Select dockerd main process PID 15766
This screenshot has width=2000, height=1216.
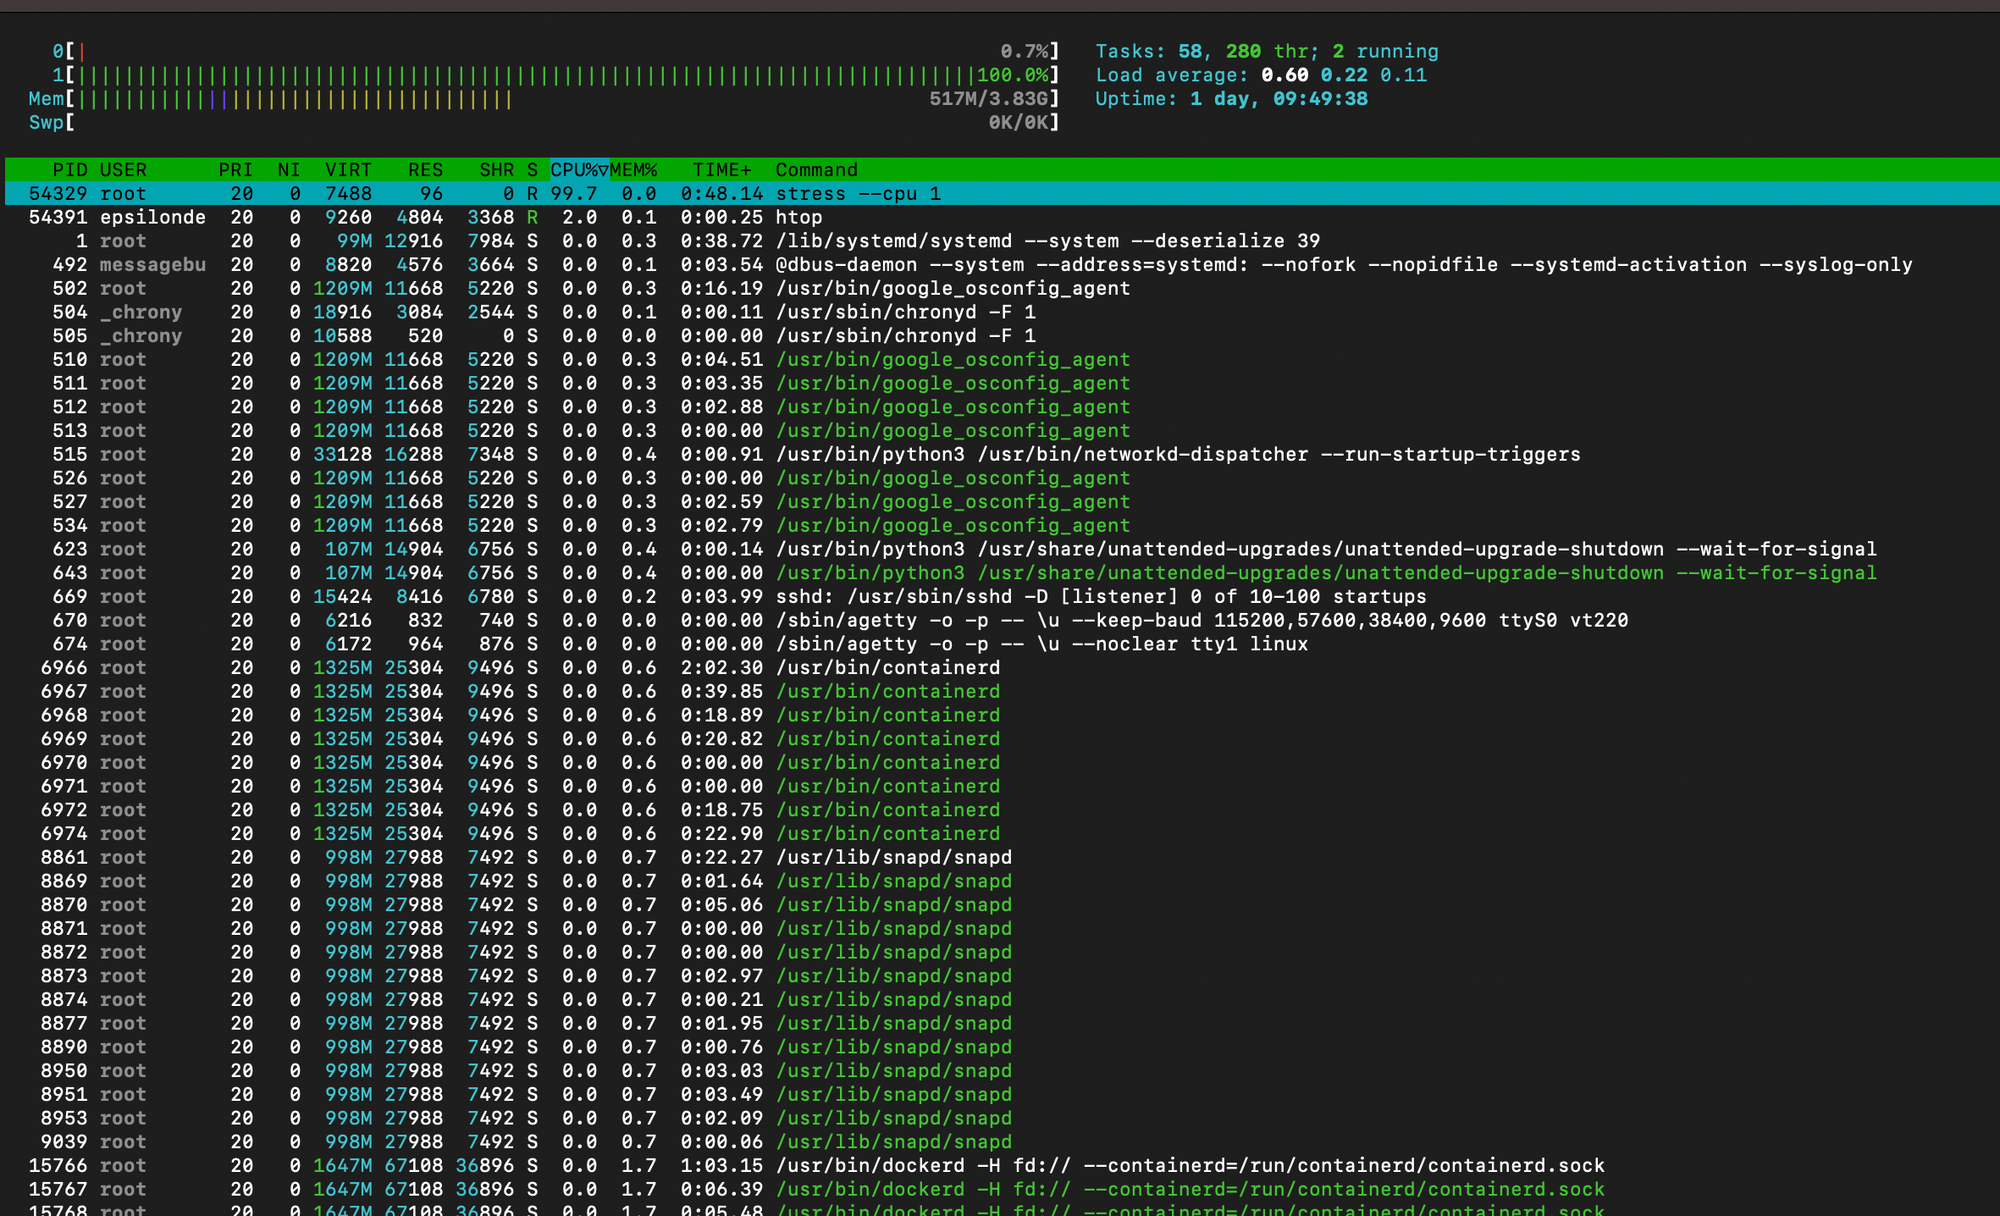tap(1002, 1166)
